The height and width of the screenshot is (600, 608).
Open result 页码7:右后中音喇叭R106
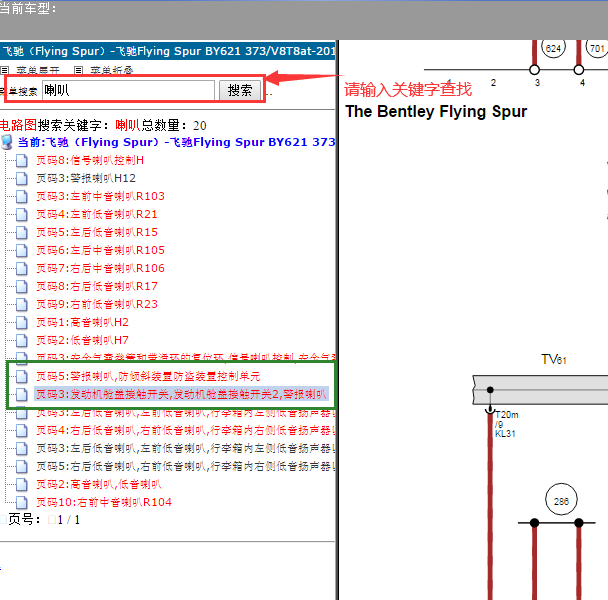(100, 268)
